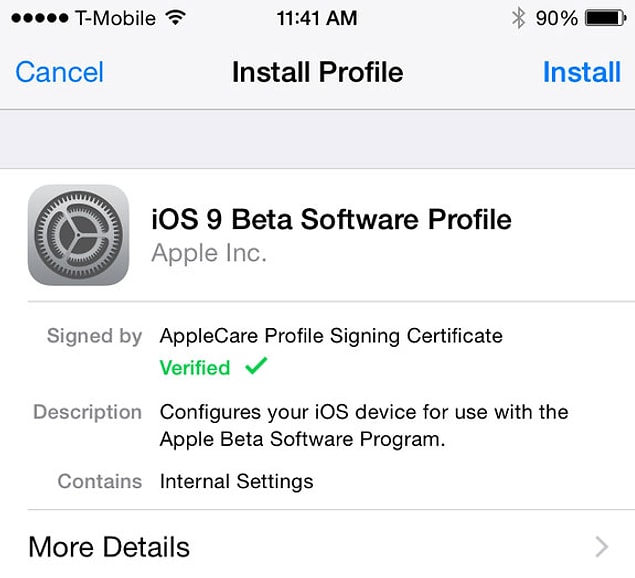Tap the T-Mobile carrier label
This screenshot has width=635, height=578.
click(x=115, y=18)
